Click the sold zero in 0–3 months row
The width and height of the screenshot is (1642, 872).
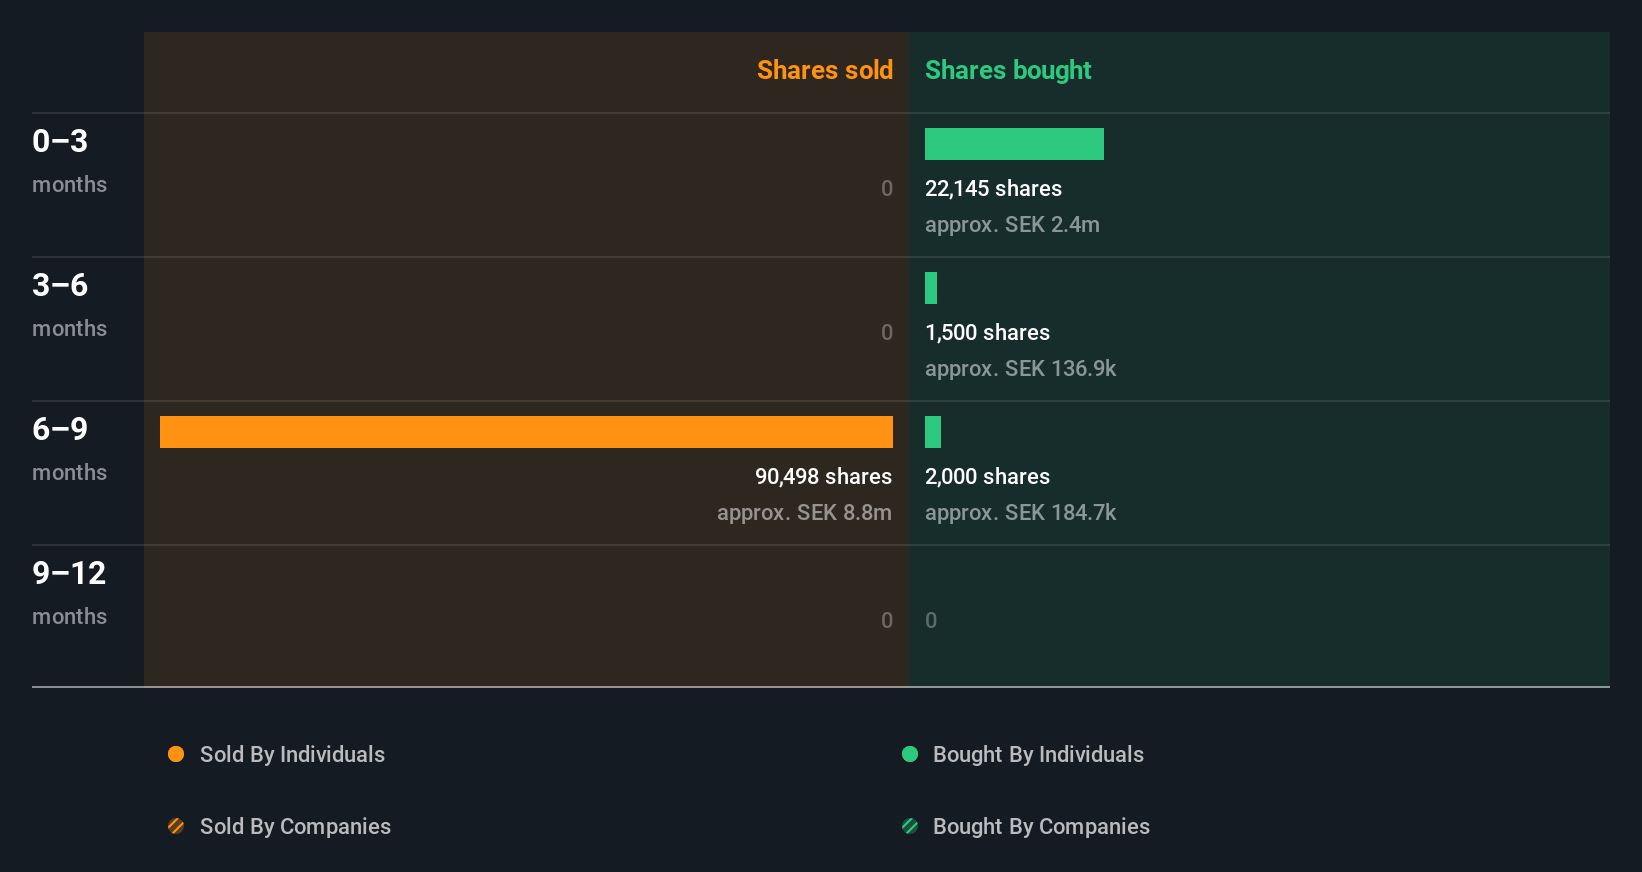887,188
